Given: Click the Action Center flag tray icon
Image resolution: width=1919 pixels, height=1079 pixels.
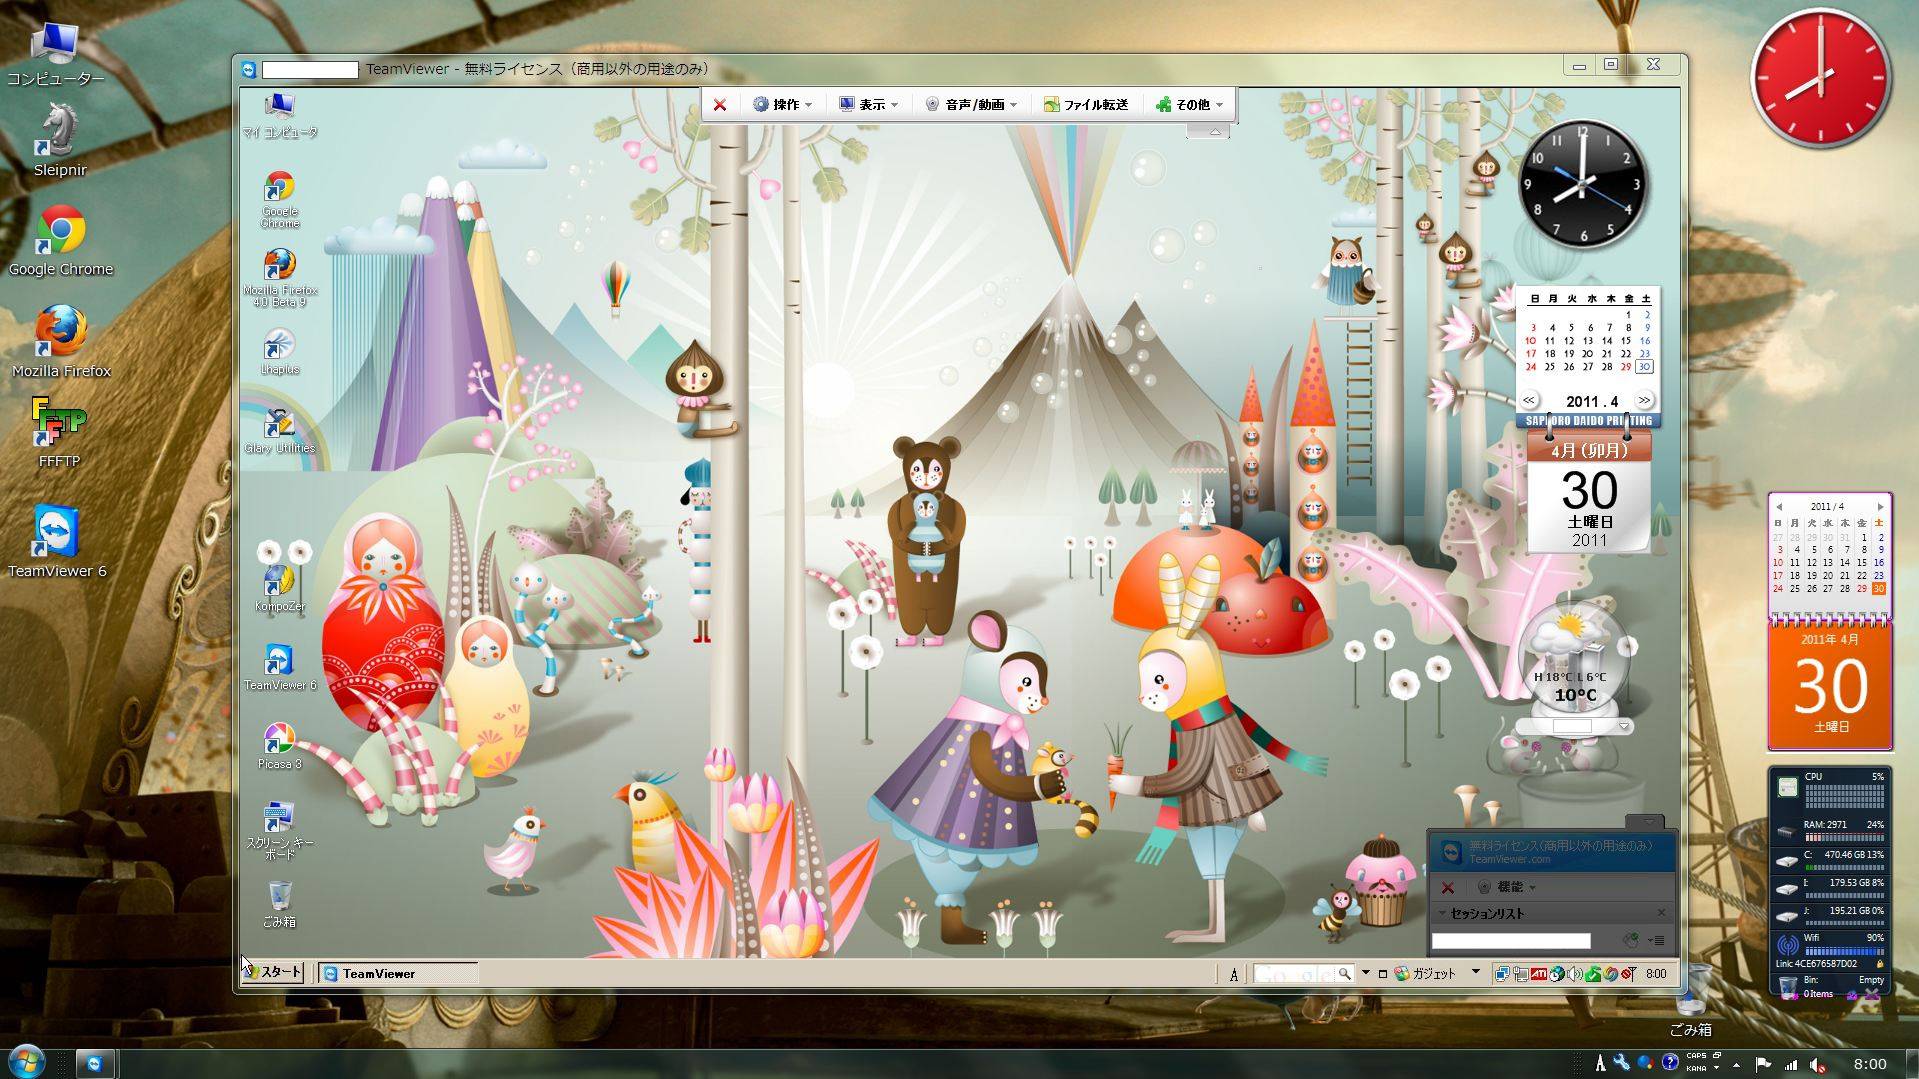Looking at the screenshot, I should coord(1763,1065).
